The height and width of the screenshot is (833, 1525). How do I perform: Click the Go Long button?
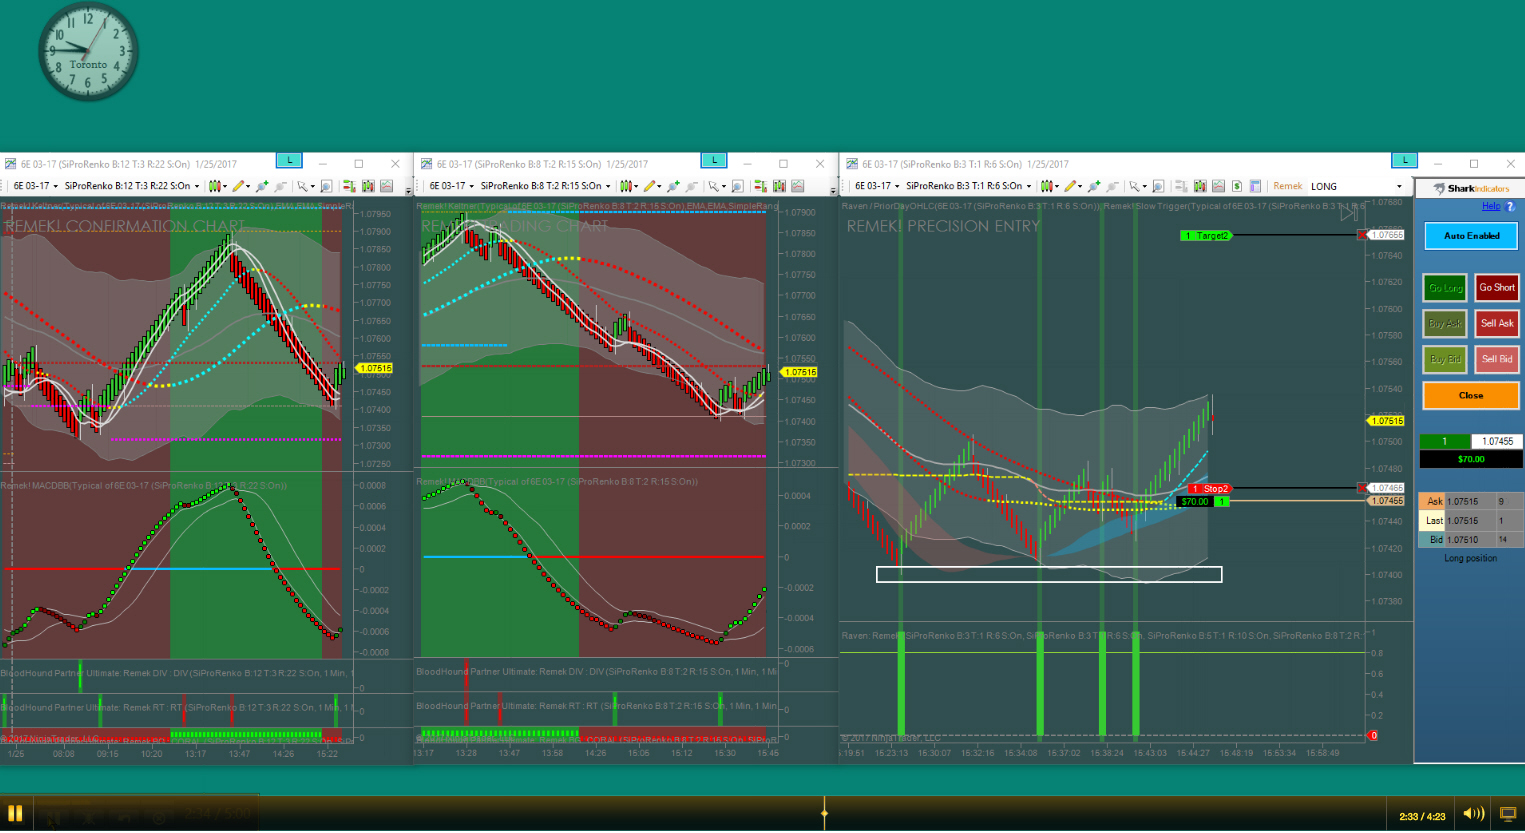coord(1445,288)
